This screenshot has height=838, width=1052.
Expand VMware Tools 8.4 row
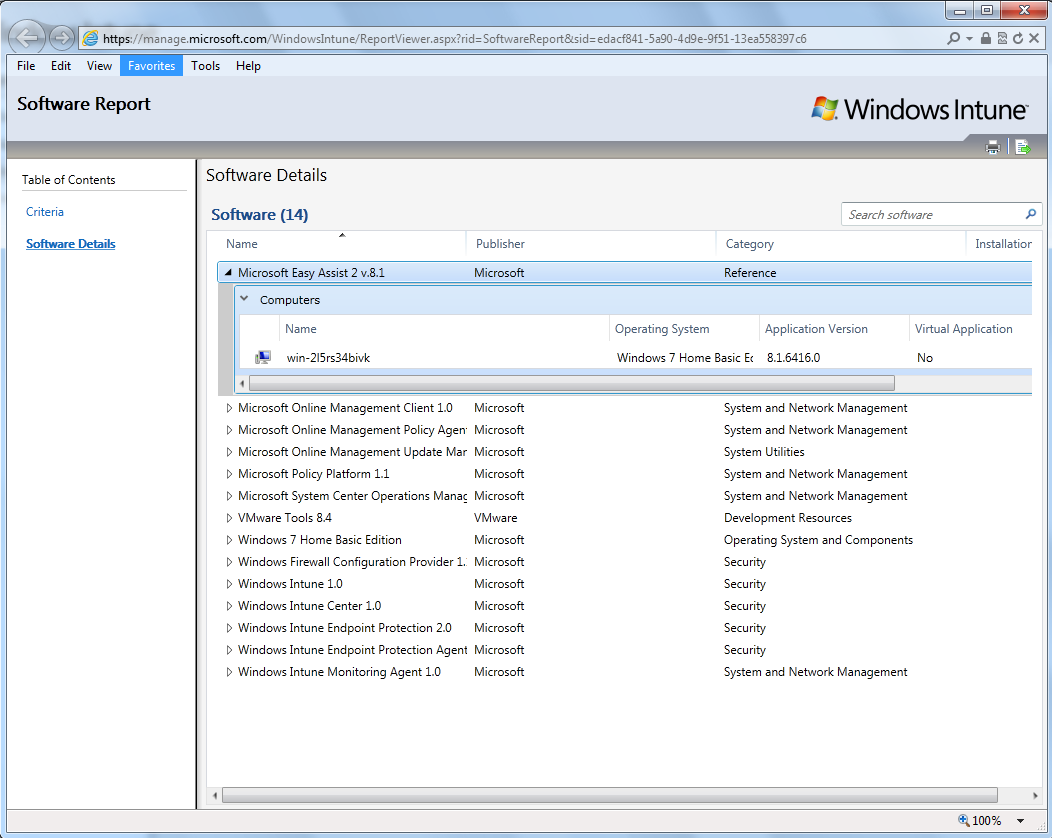click(229, 518)
